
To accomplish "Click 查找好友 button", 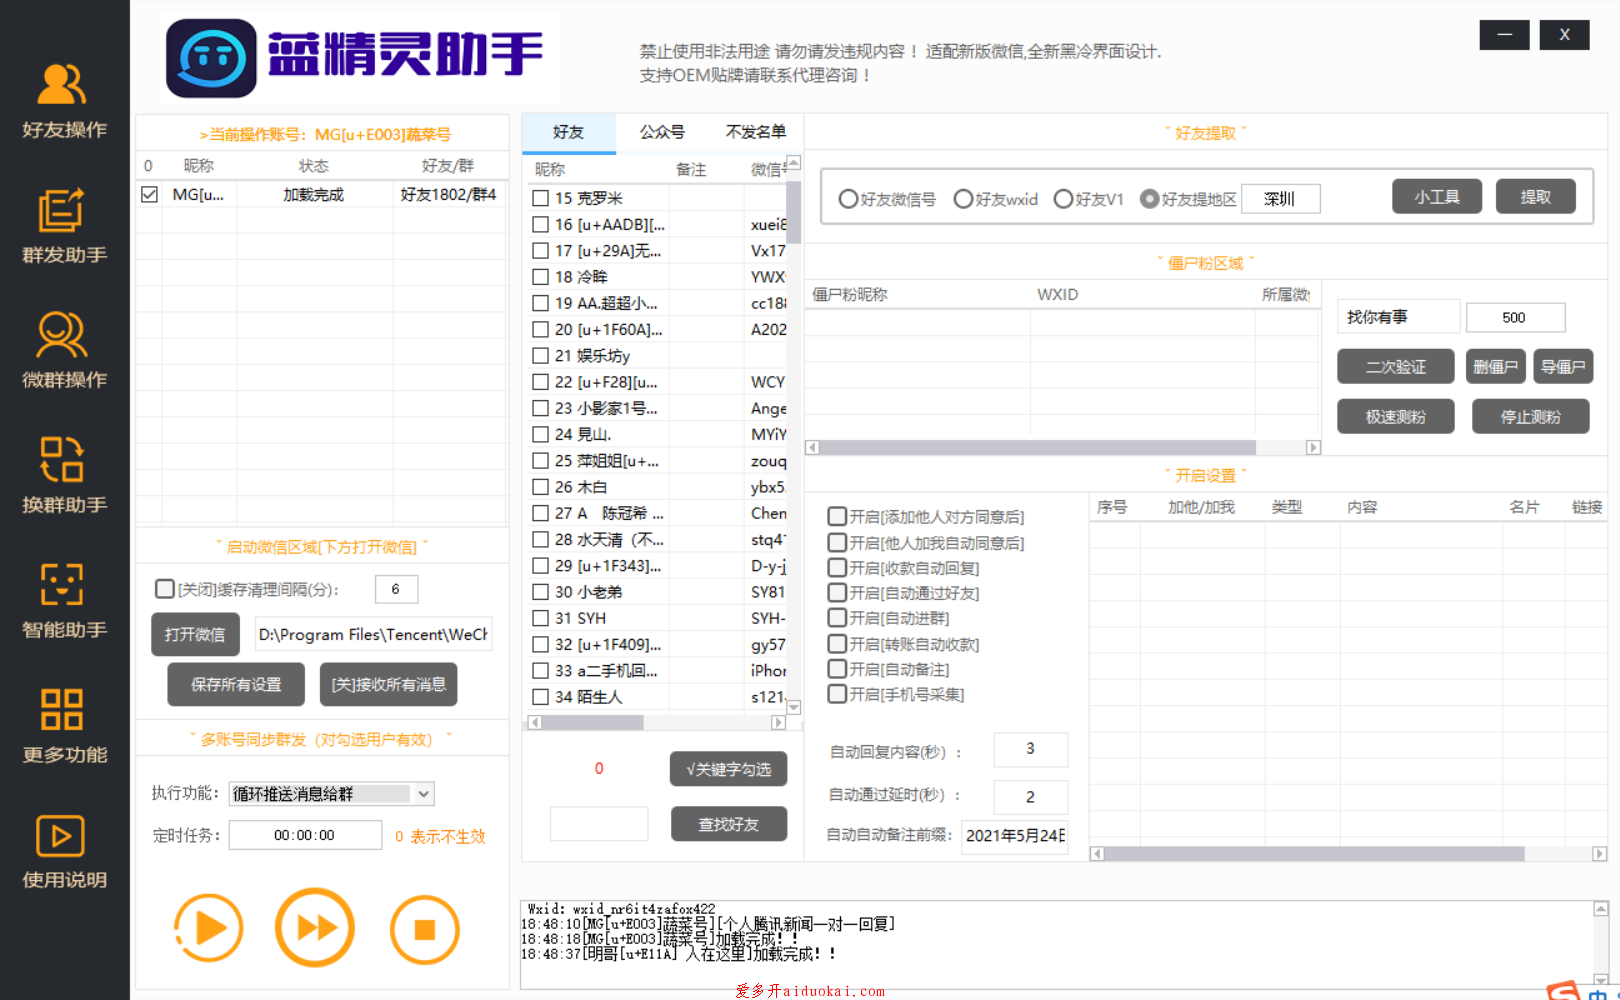I will 728,824.
